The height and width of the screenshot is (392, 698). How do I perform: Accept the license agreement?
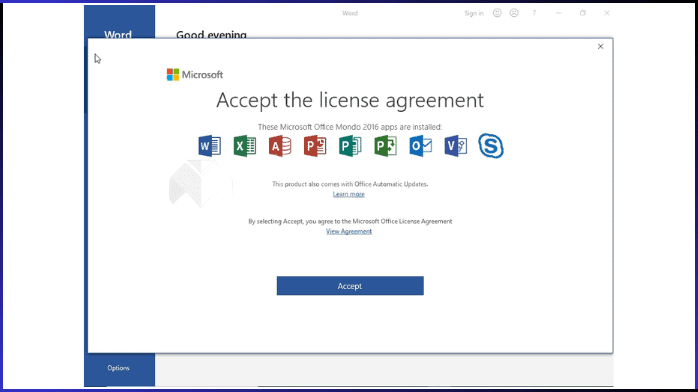(x=350, y=286)
